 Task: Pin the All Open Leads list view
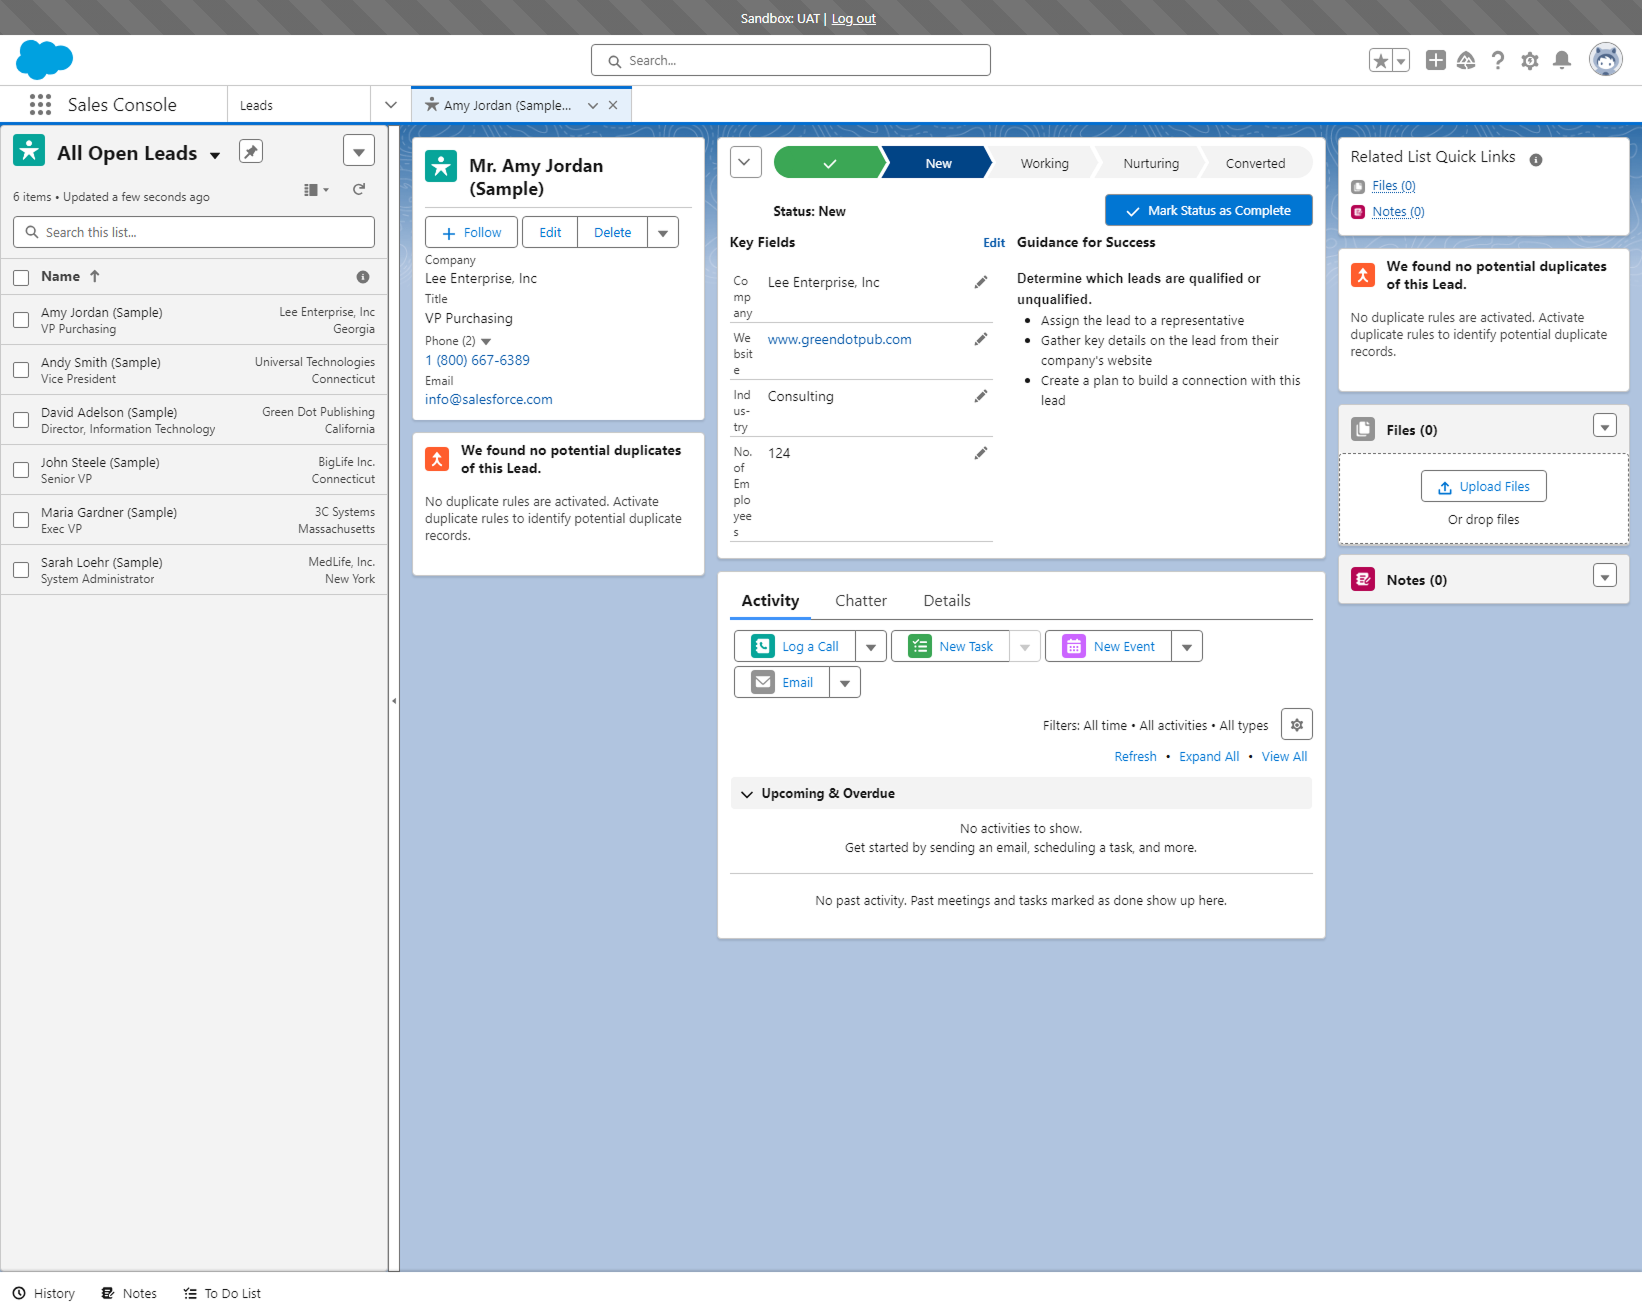point(250,151)
